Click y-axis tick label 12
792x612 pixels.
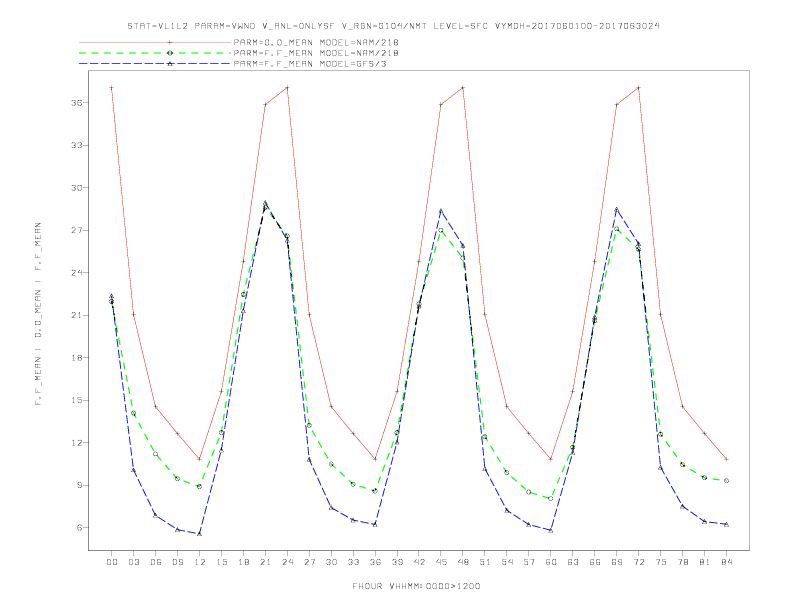pos(77,443)
